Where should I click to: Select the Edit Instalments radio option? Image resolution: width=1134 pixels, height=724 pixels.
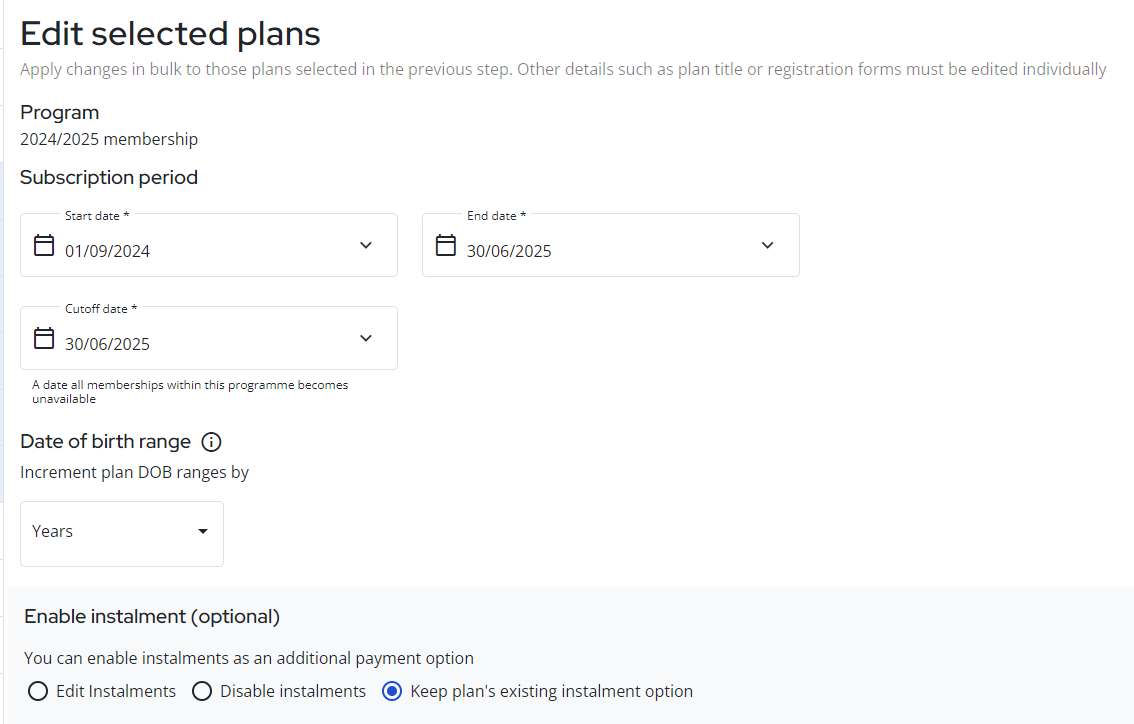(x=38, y=691)
